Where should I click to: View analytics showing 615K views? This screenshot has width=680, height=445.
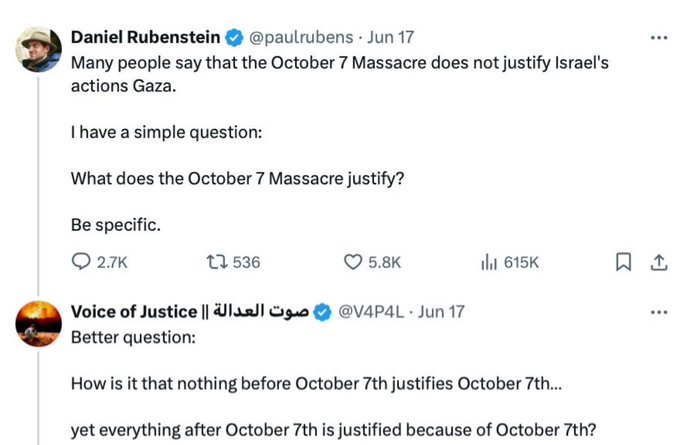pyautogui.click(x=489, y=262)
